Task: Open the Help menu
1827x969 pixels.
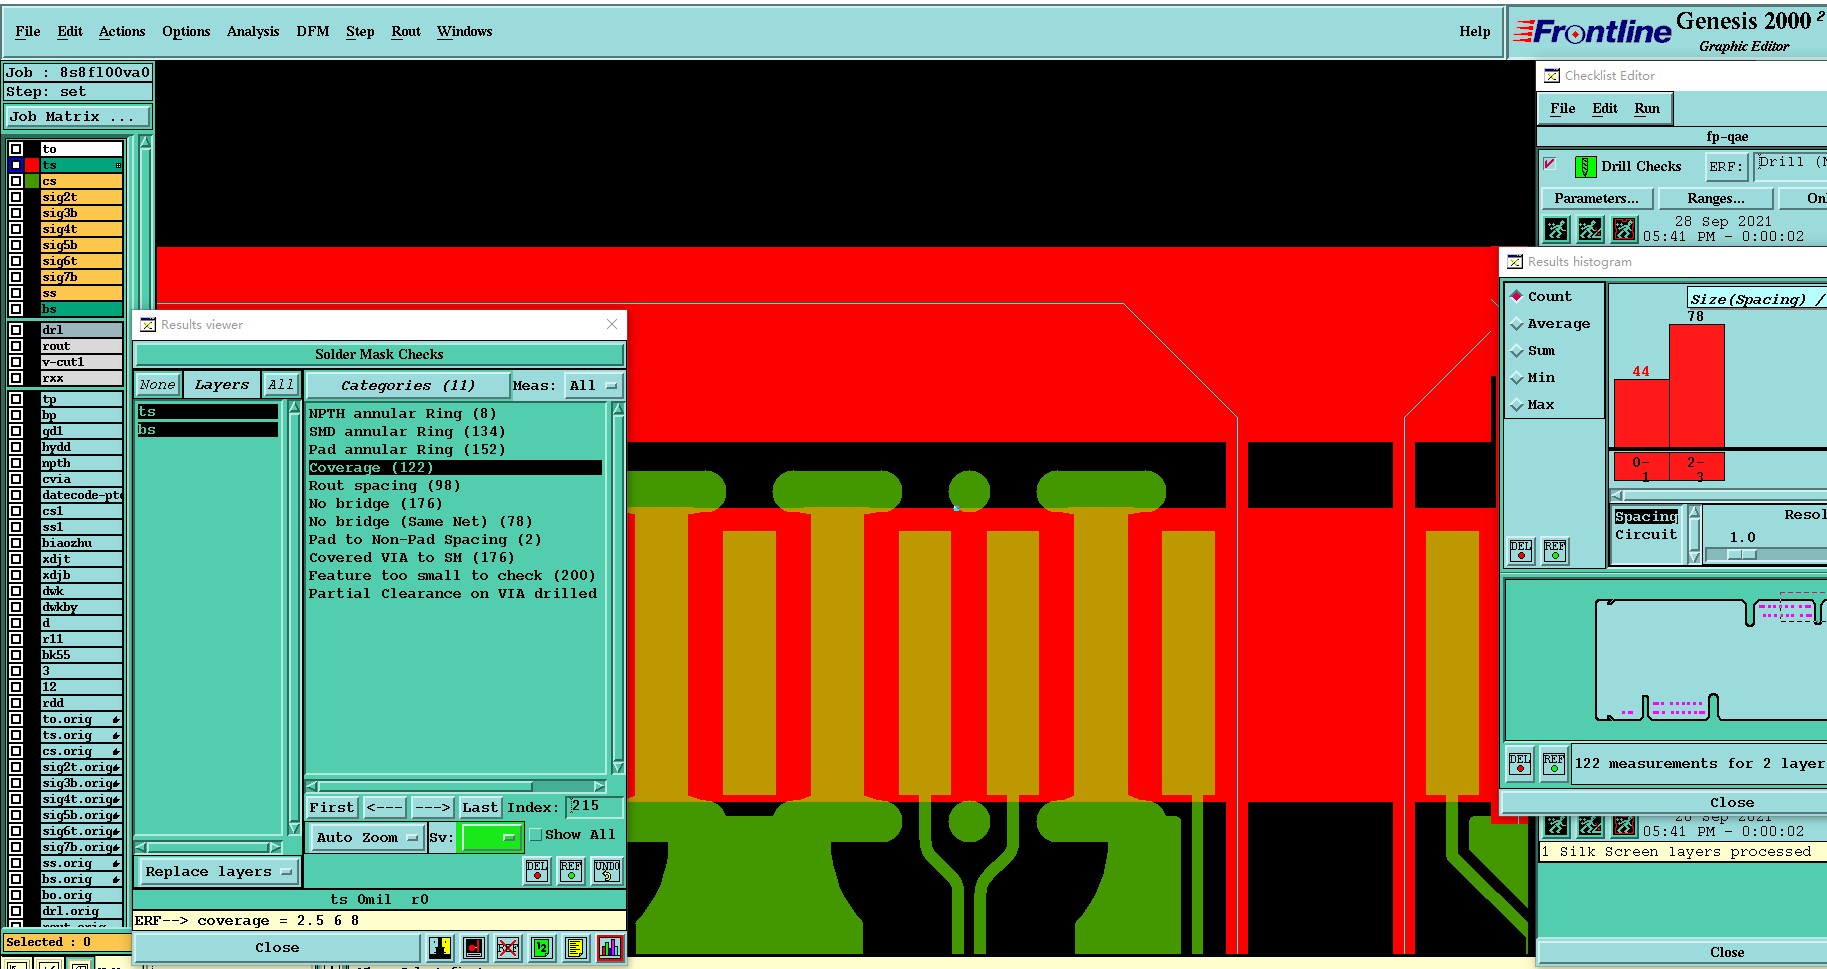Action: [1474, 32]
